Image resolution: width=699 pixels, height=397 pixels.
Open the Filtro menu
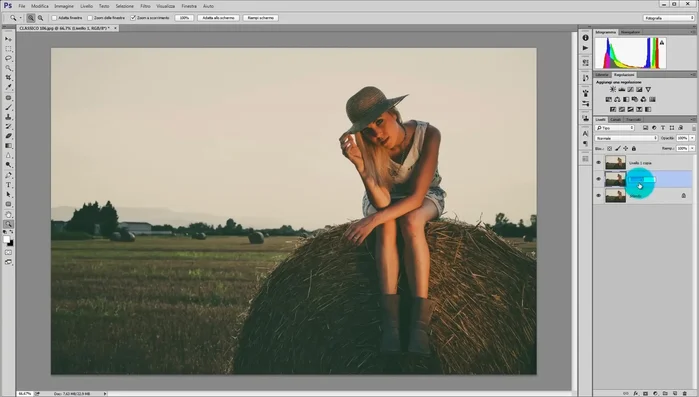coord(145,6)
